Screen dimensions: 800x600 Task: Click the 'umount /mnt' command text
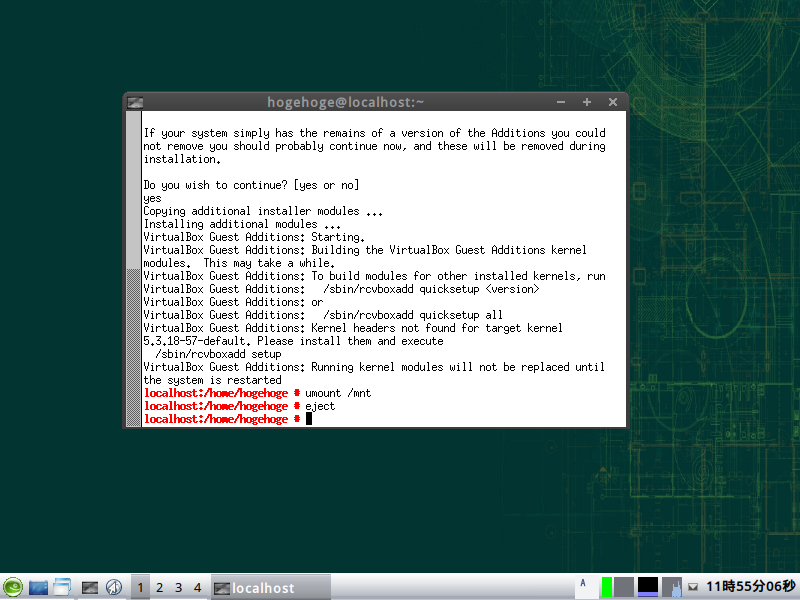[338, 393]
